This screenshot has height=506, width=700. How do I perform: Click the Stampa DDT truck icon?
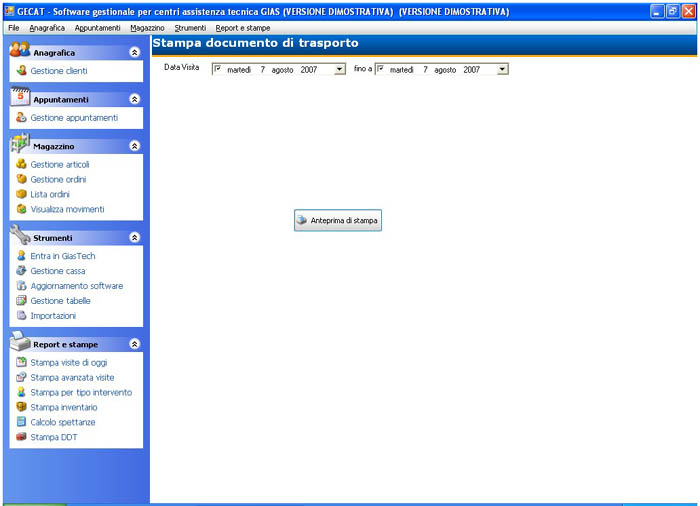(x=21, y=436)
